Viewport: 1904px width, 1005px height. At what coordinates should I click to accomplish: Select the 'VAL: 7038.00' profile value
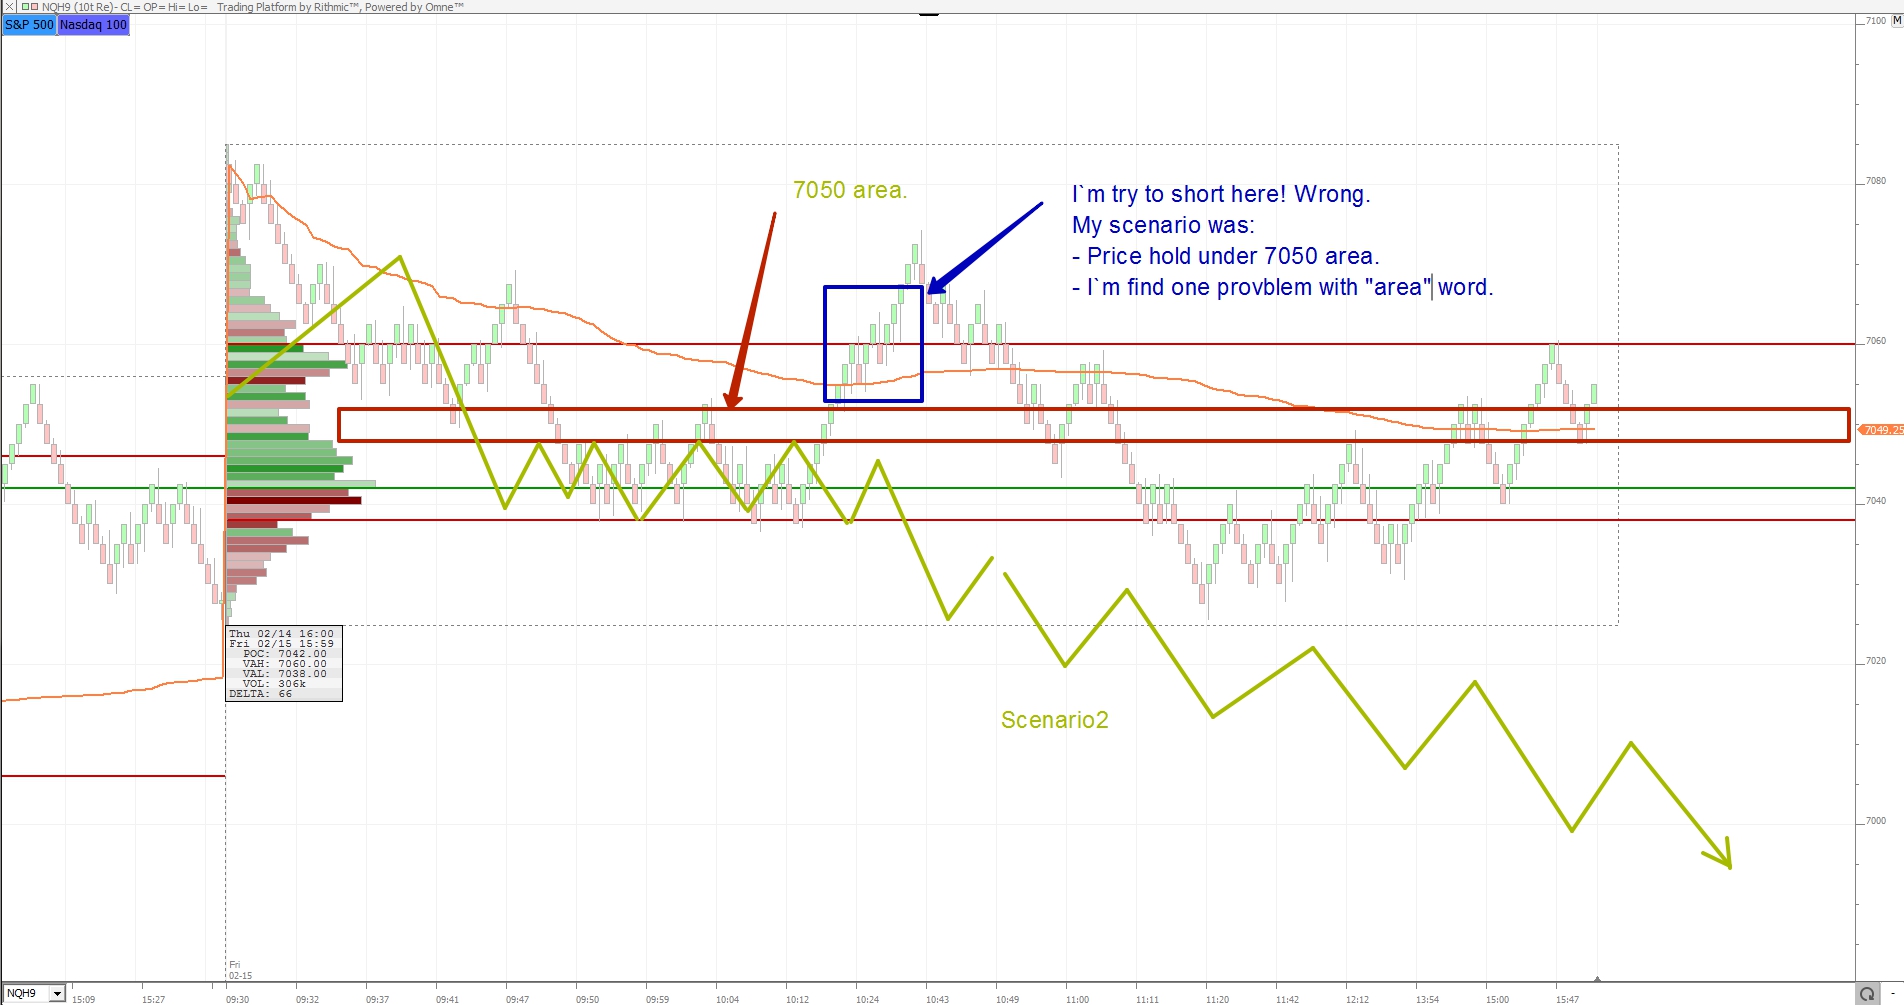(284, 674)
